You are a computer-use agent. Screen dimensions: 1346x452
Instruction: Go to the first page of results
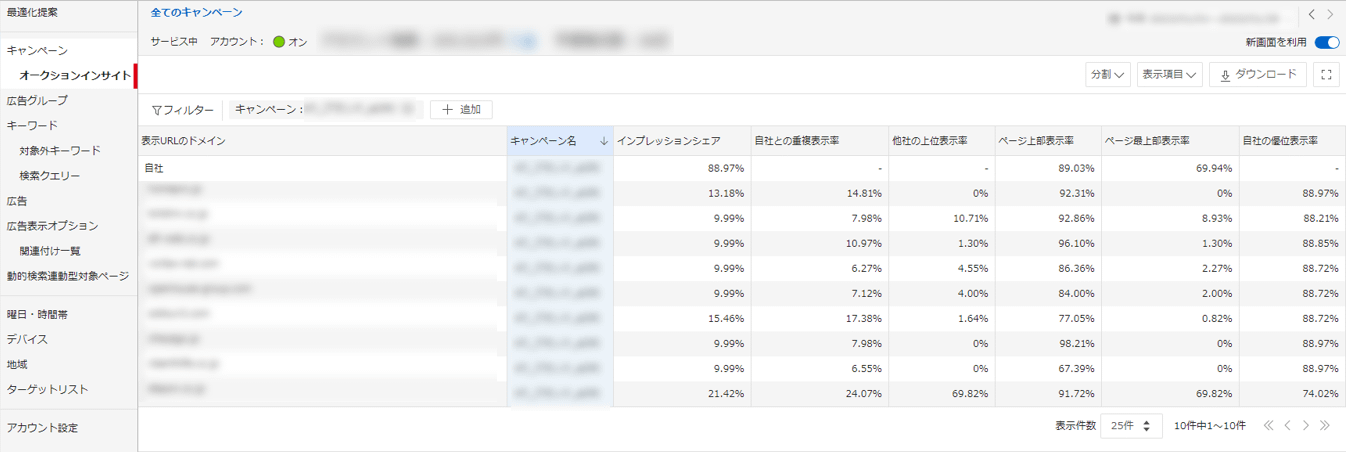(1269, 425)
